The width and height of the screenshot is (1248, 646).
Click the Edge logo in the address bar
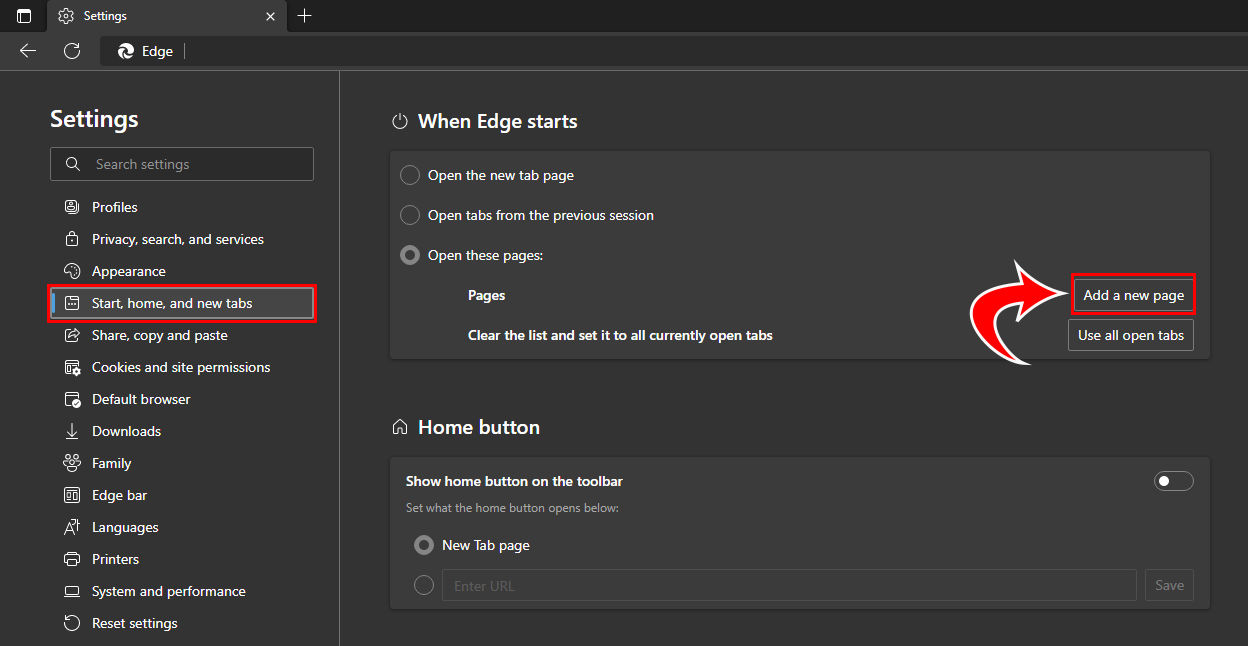(125, 50)
